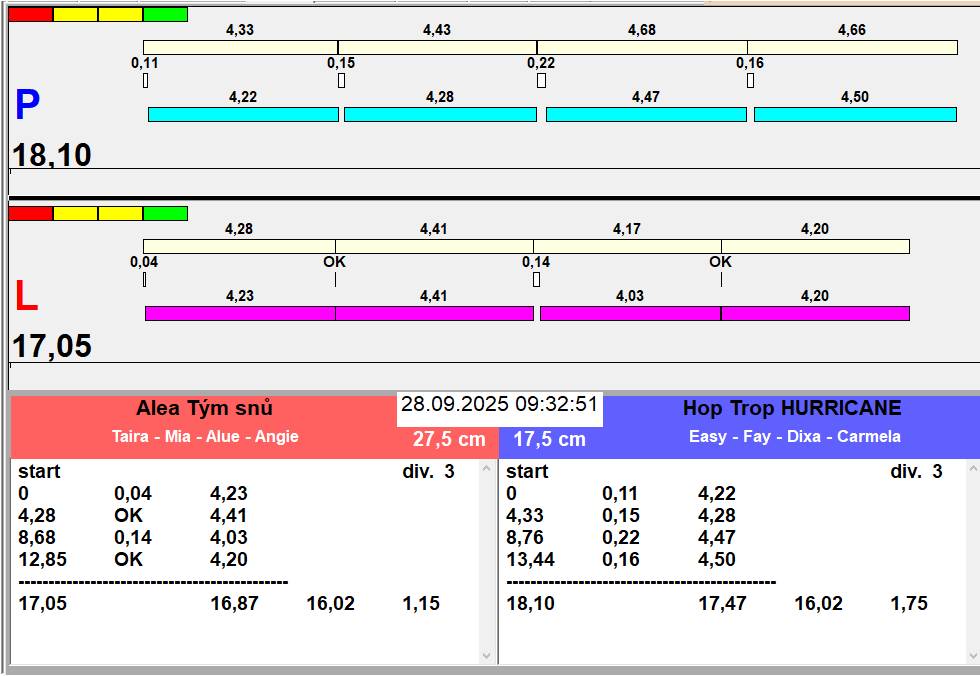The height and width of the screenshot is (676, 980).
Task: Click the 17,5 cm jump height
Action: (549, 439)
